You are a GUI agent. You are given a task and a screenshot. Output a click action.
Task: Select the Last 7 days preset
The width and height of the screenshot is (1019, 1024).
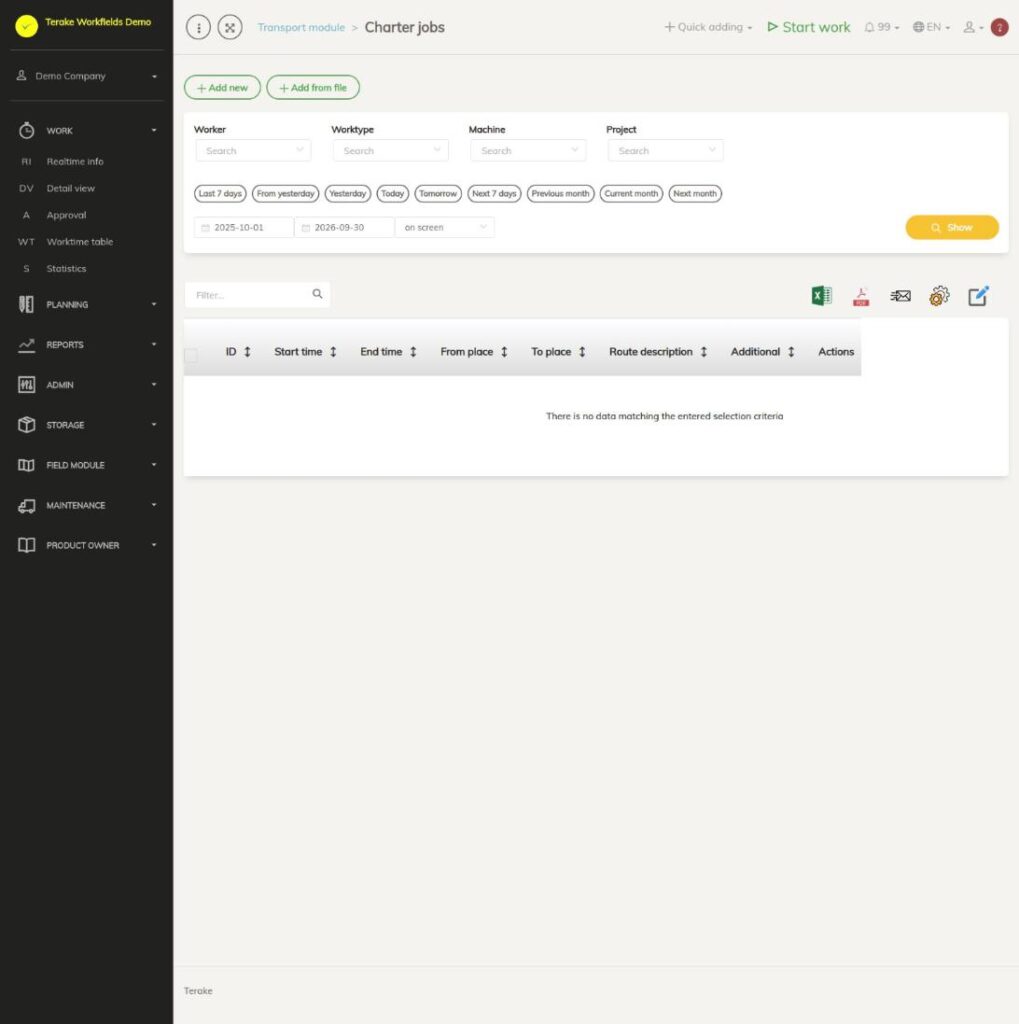click(220, 193)
